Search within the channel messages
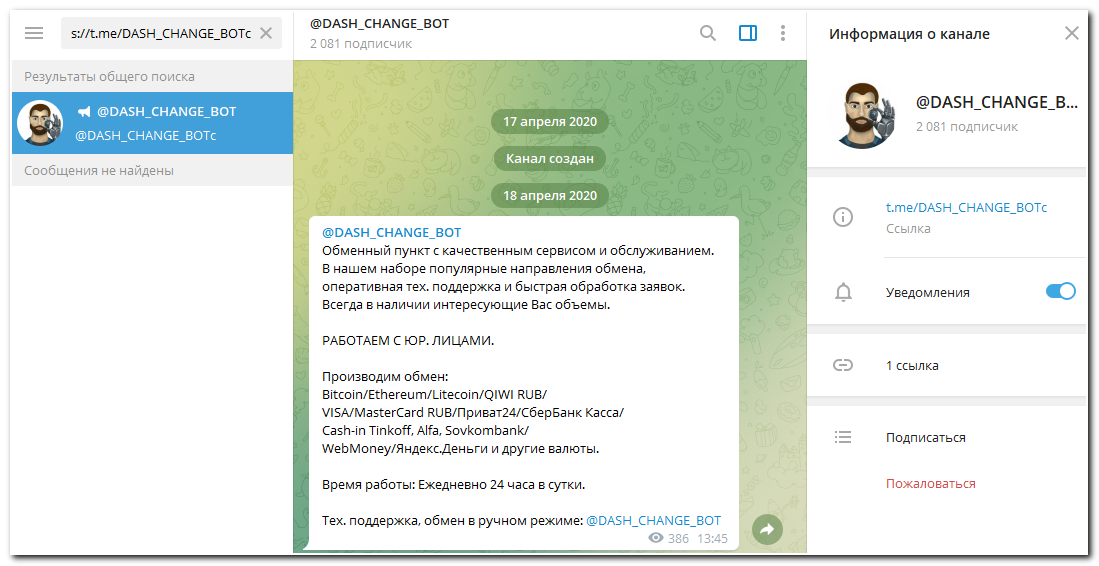 [x=708, y=33]
